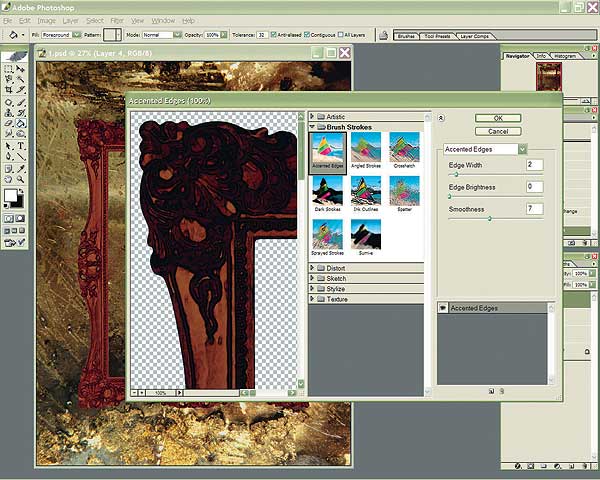This screenshot has width=600, height=480.
Task: Apply the Dark Strokes filter thumbnail
Action: click(x=327, y=192)
